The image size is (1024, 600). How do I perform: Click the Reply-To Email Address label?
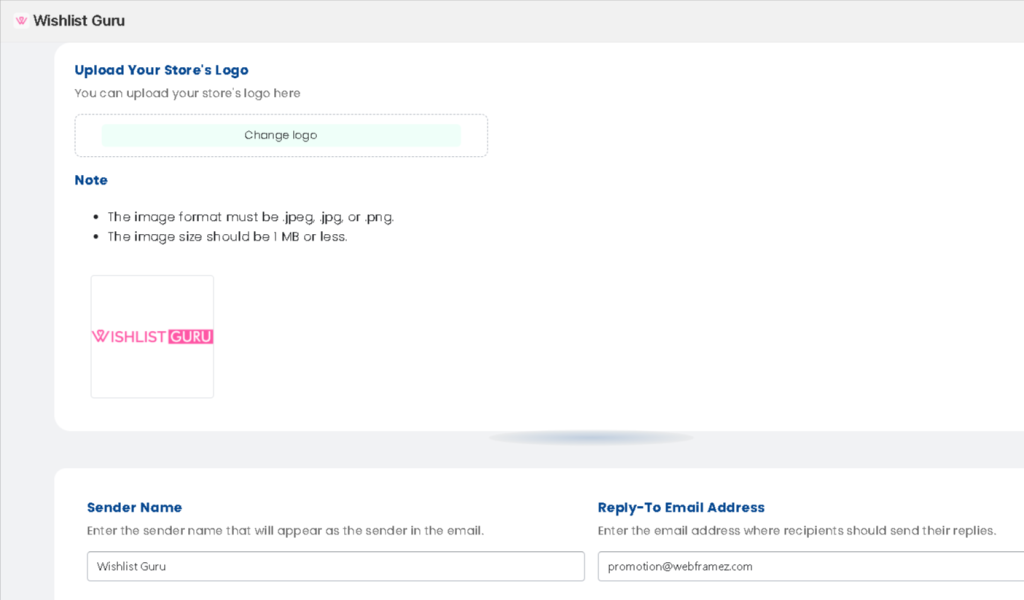681,508
